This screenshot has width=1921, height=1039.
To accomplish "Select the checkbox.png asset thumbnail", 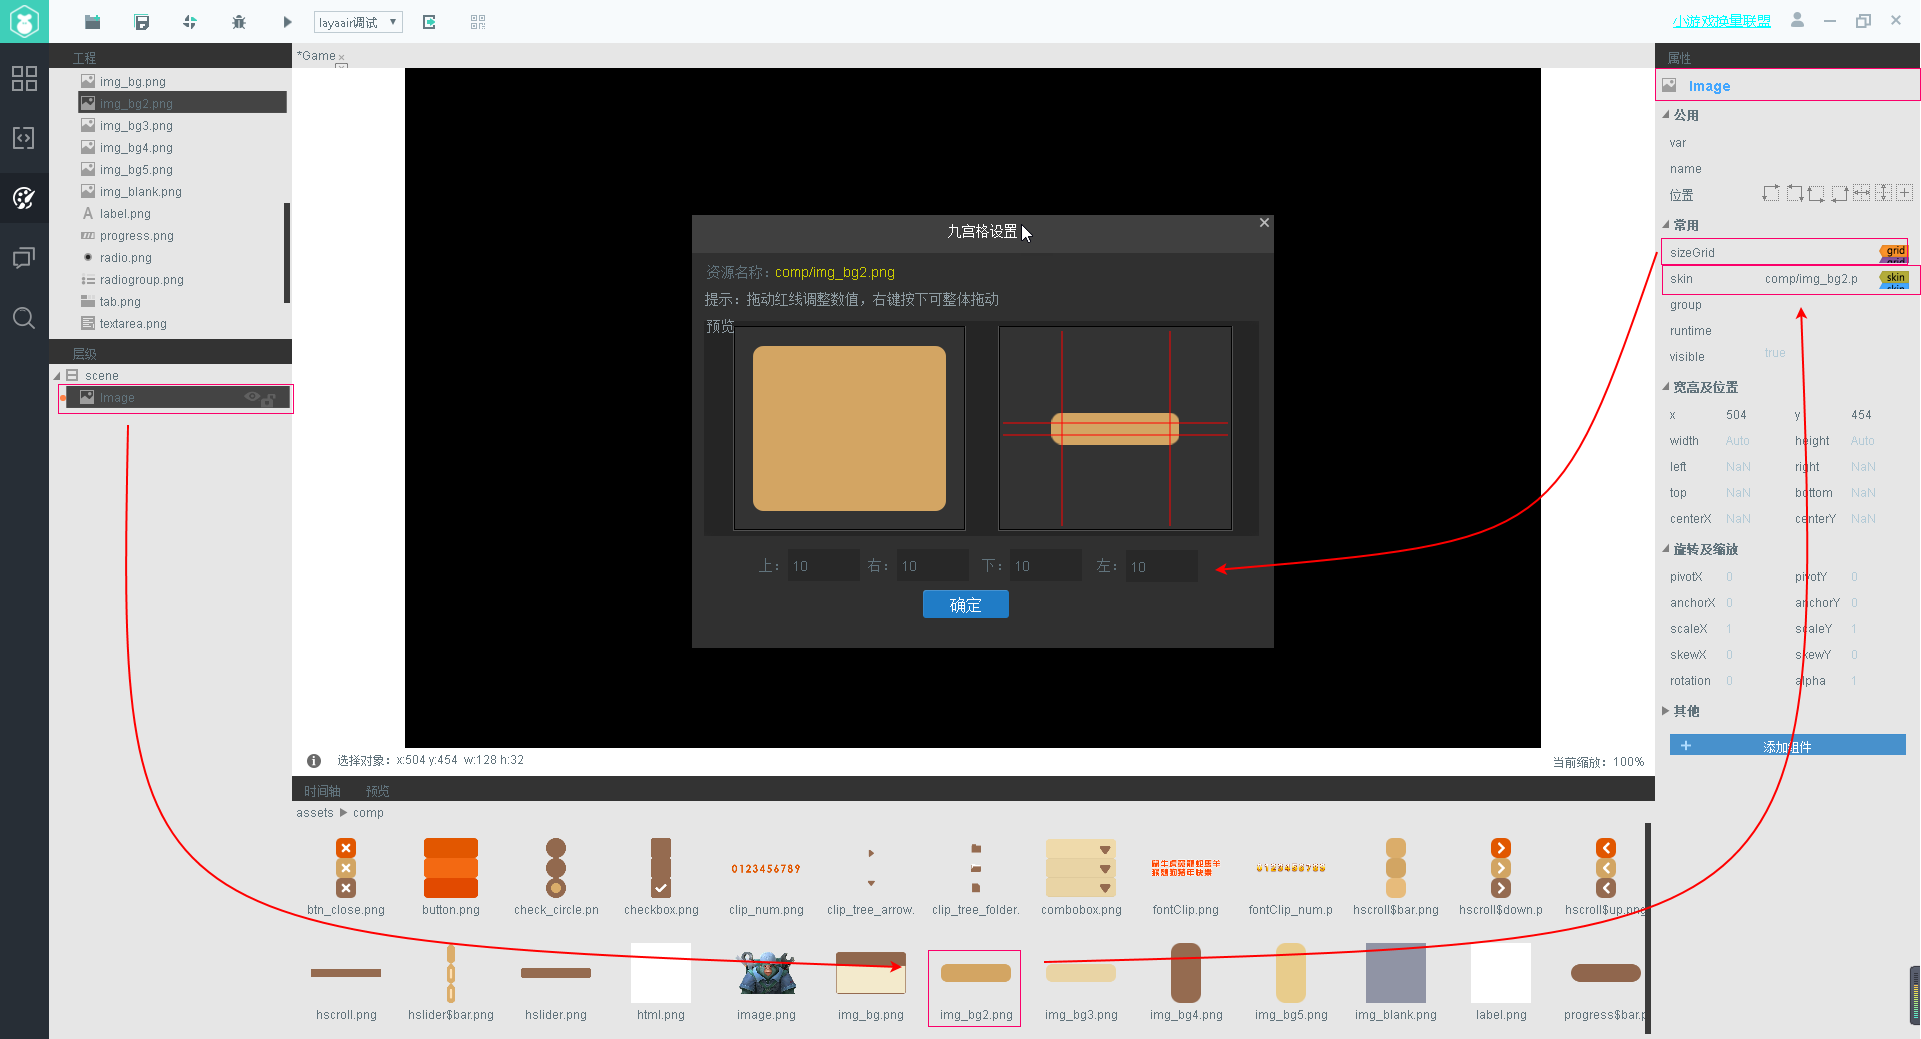I will pyautogui.click(x=661, y=877).
